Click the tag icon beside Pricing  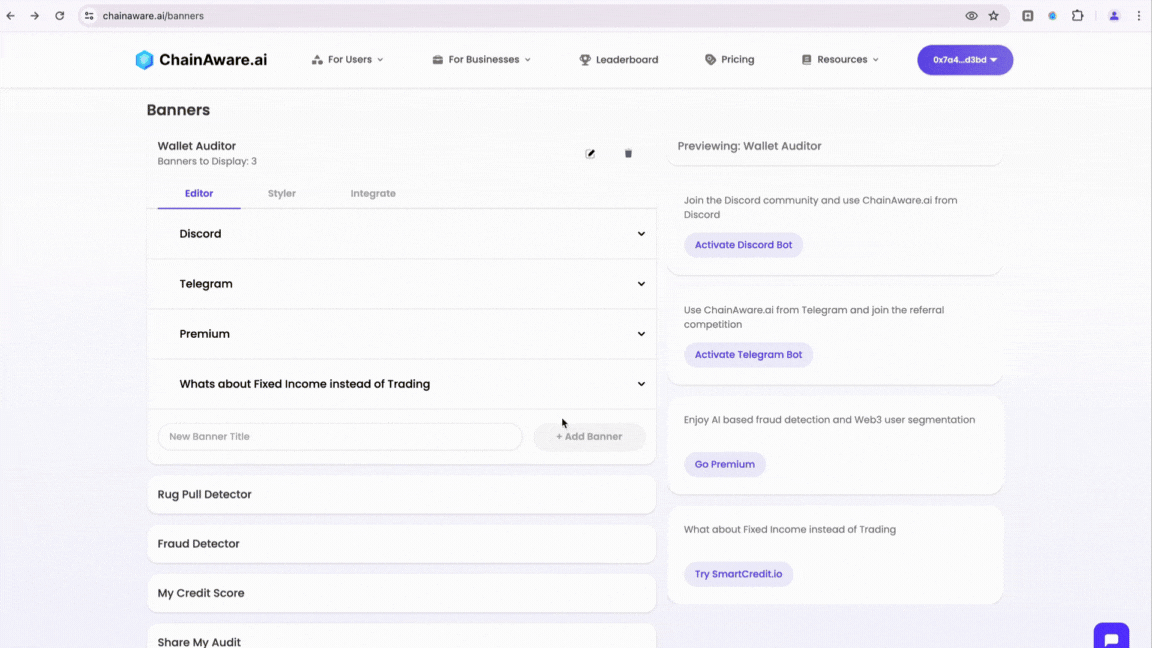pos(710,60)
